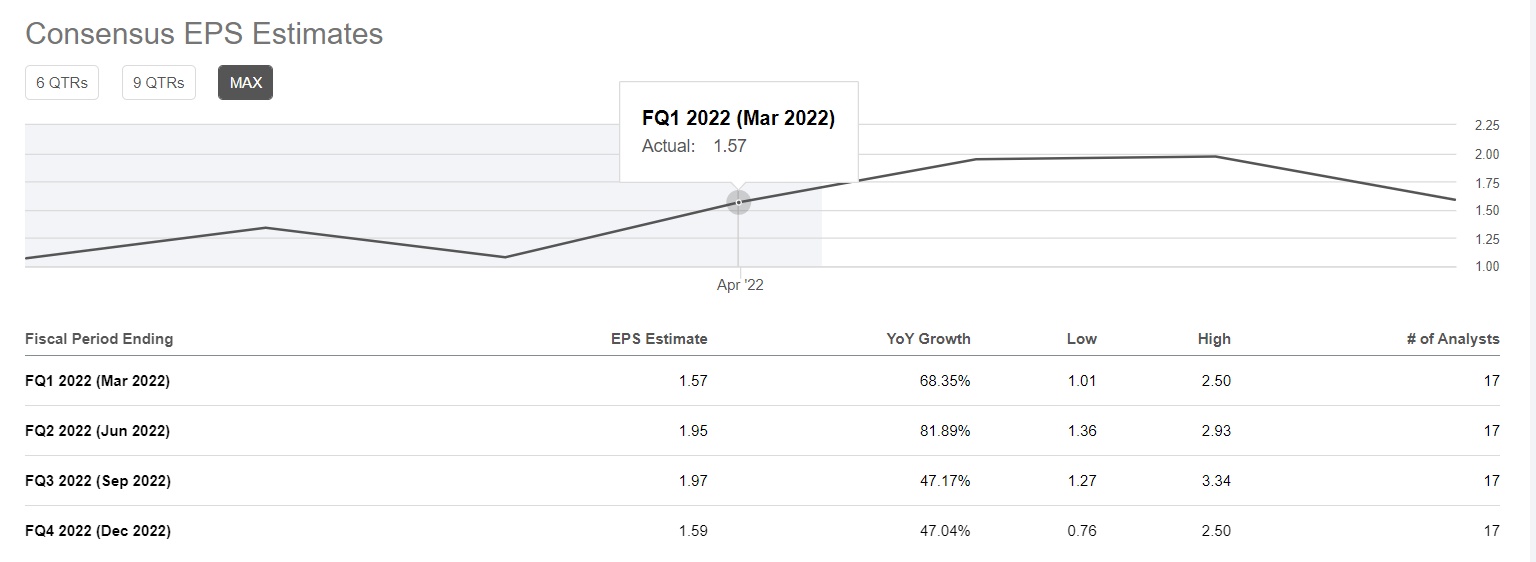Click the YoY Growth column header
1536x562 pixels.
click(x=928, y=339)
